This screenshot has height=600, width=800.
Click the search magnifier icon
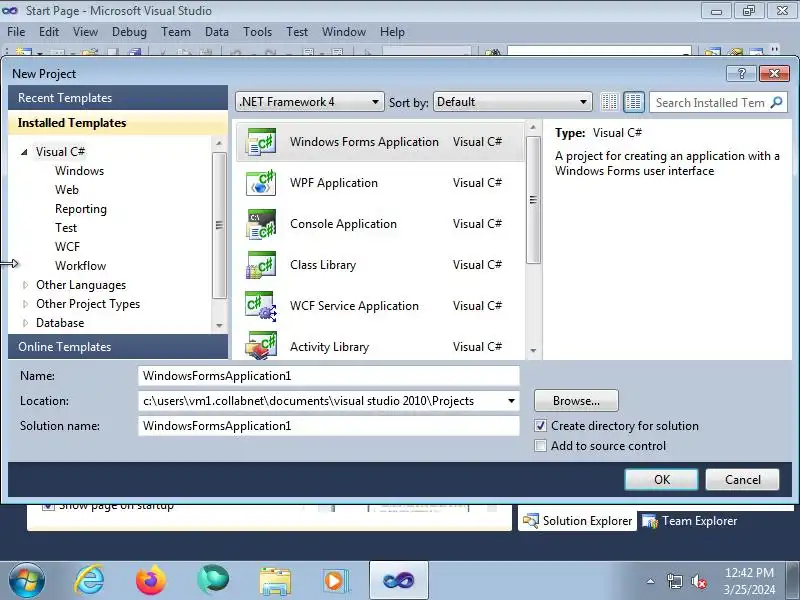pyautogui.click(x=776, y=103)
